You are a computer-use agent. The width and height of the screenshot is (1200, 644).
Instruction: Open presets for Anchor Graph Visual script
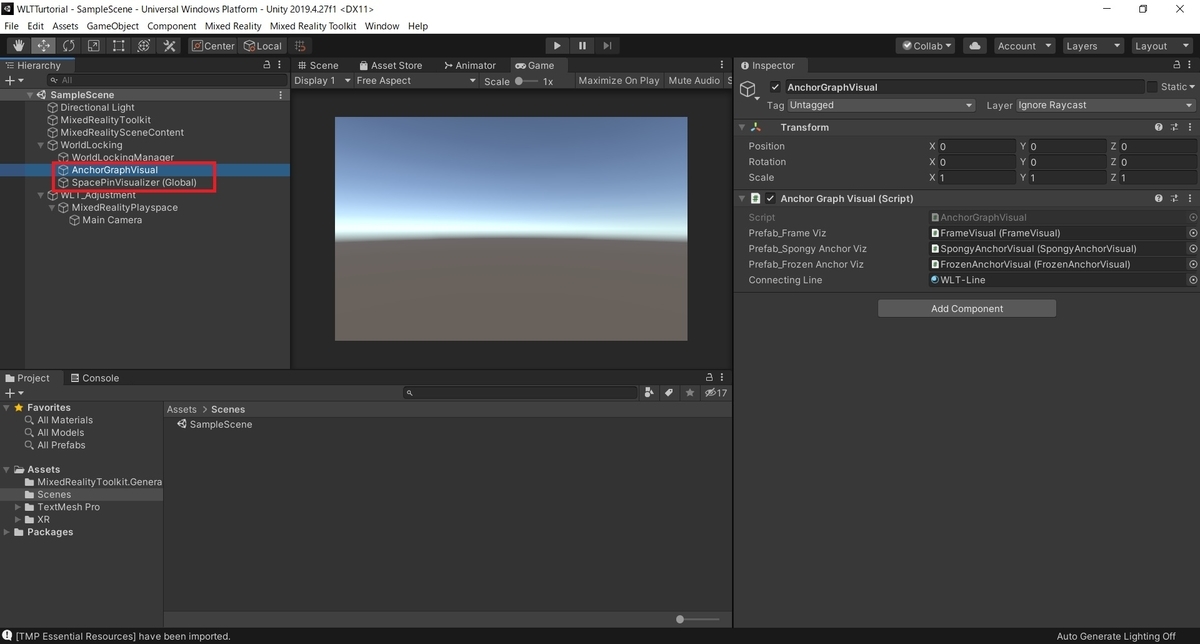(x=1175, y=199)
